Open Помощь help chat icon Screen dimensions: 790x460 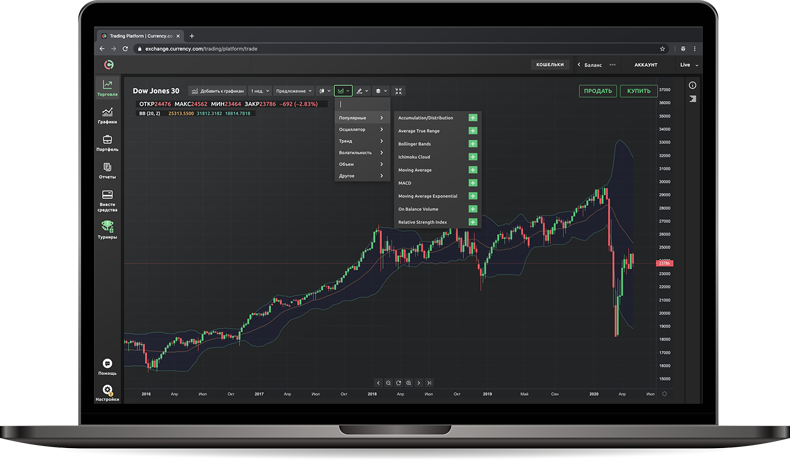point(107,366)
